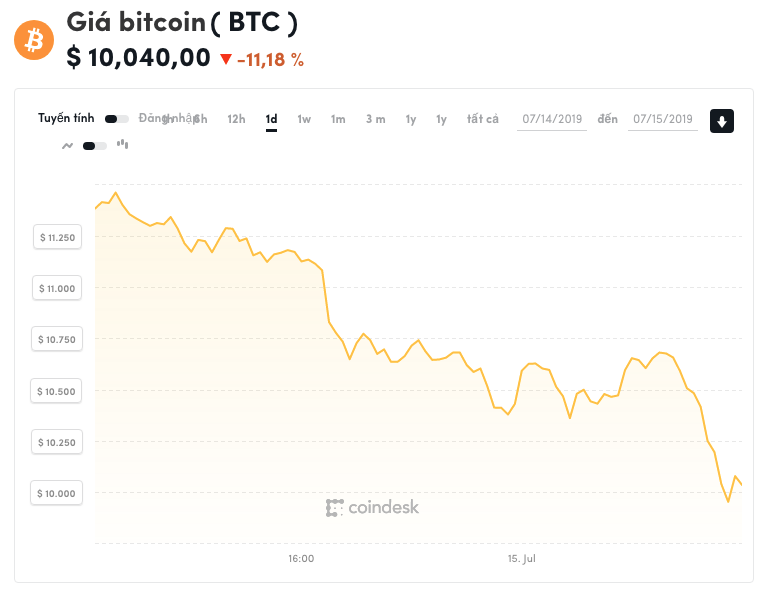Click the orange Bitcoin logo icon
The width and height of the screenshot is (766, 595).
coord(34,40)
